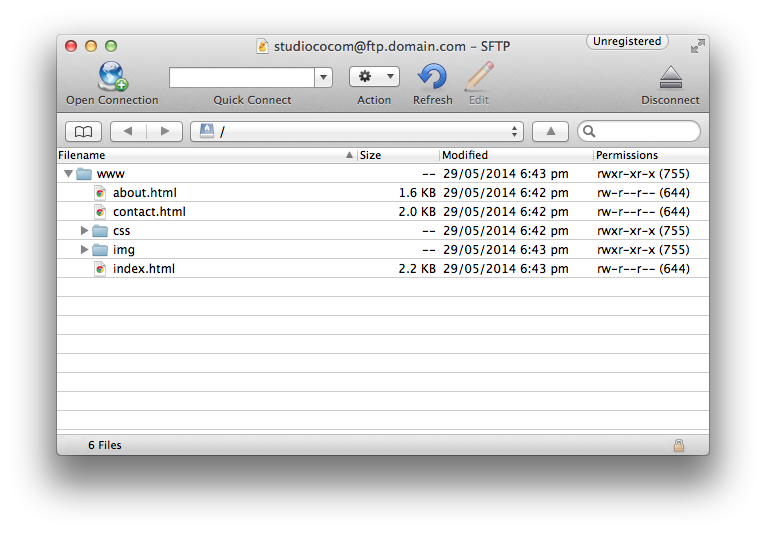Click permissions of the www row
The image size is (766, 534).
(643, 174)
